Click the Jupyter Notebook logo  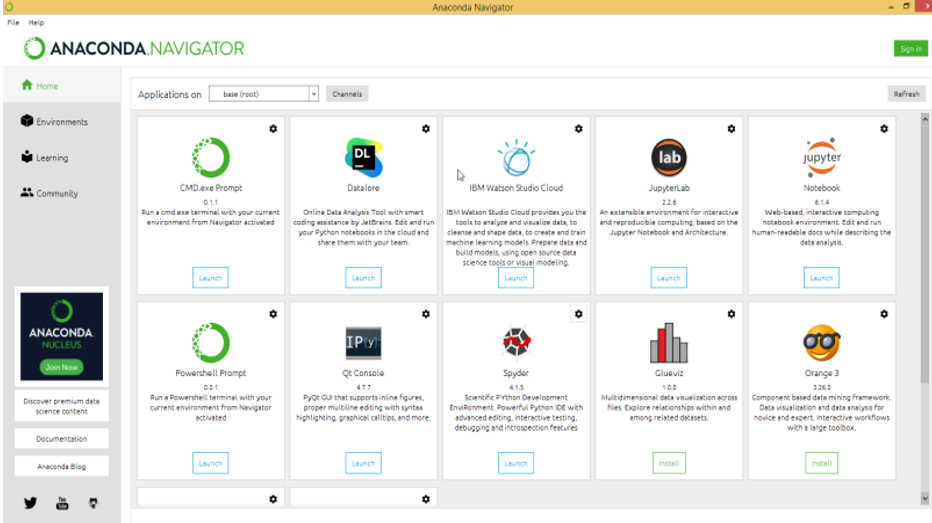click(x=821, y=157)
